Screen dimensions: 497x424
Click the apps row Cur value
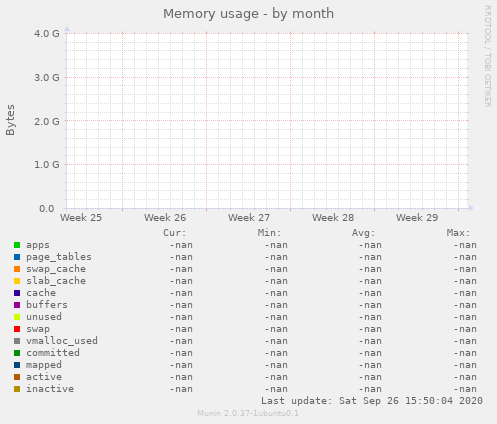[x=181, y=245]
